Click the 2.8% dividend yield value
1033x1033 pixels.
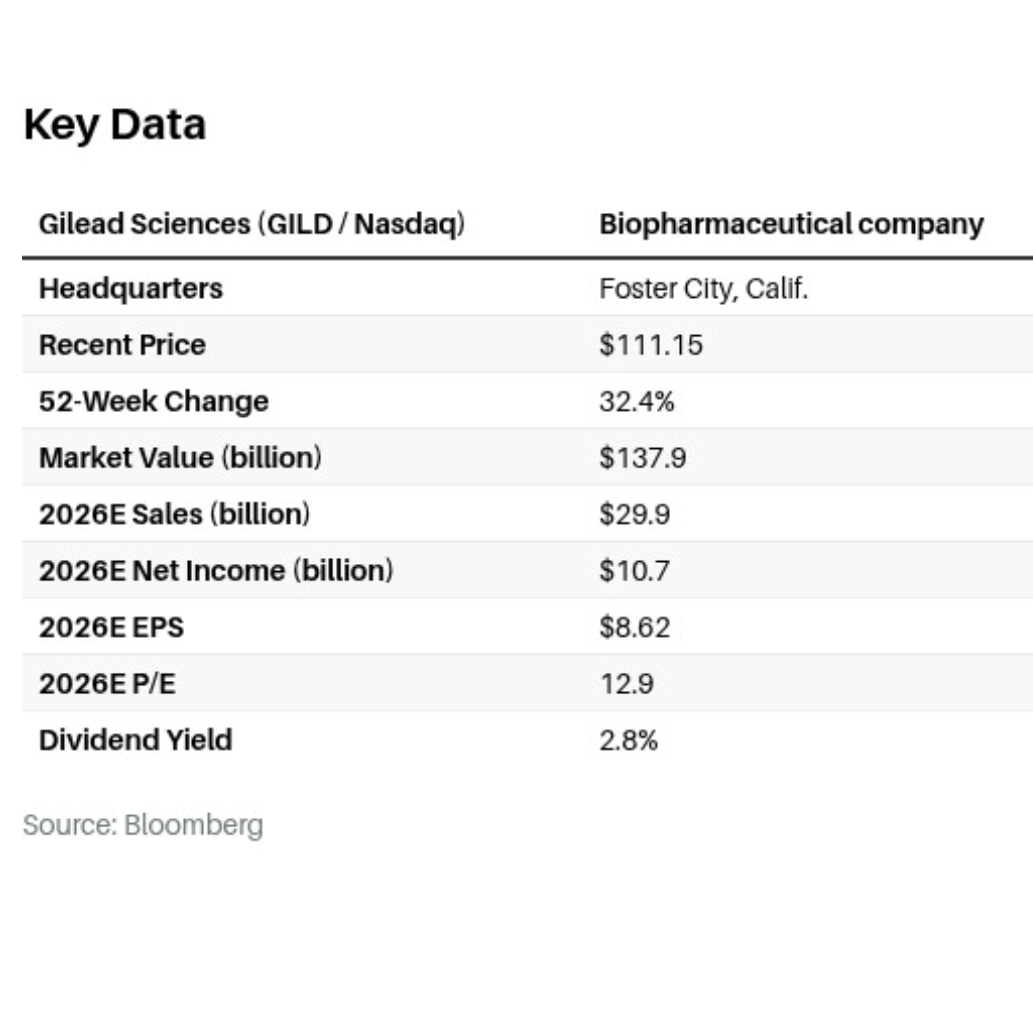[629, 741]
